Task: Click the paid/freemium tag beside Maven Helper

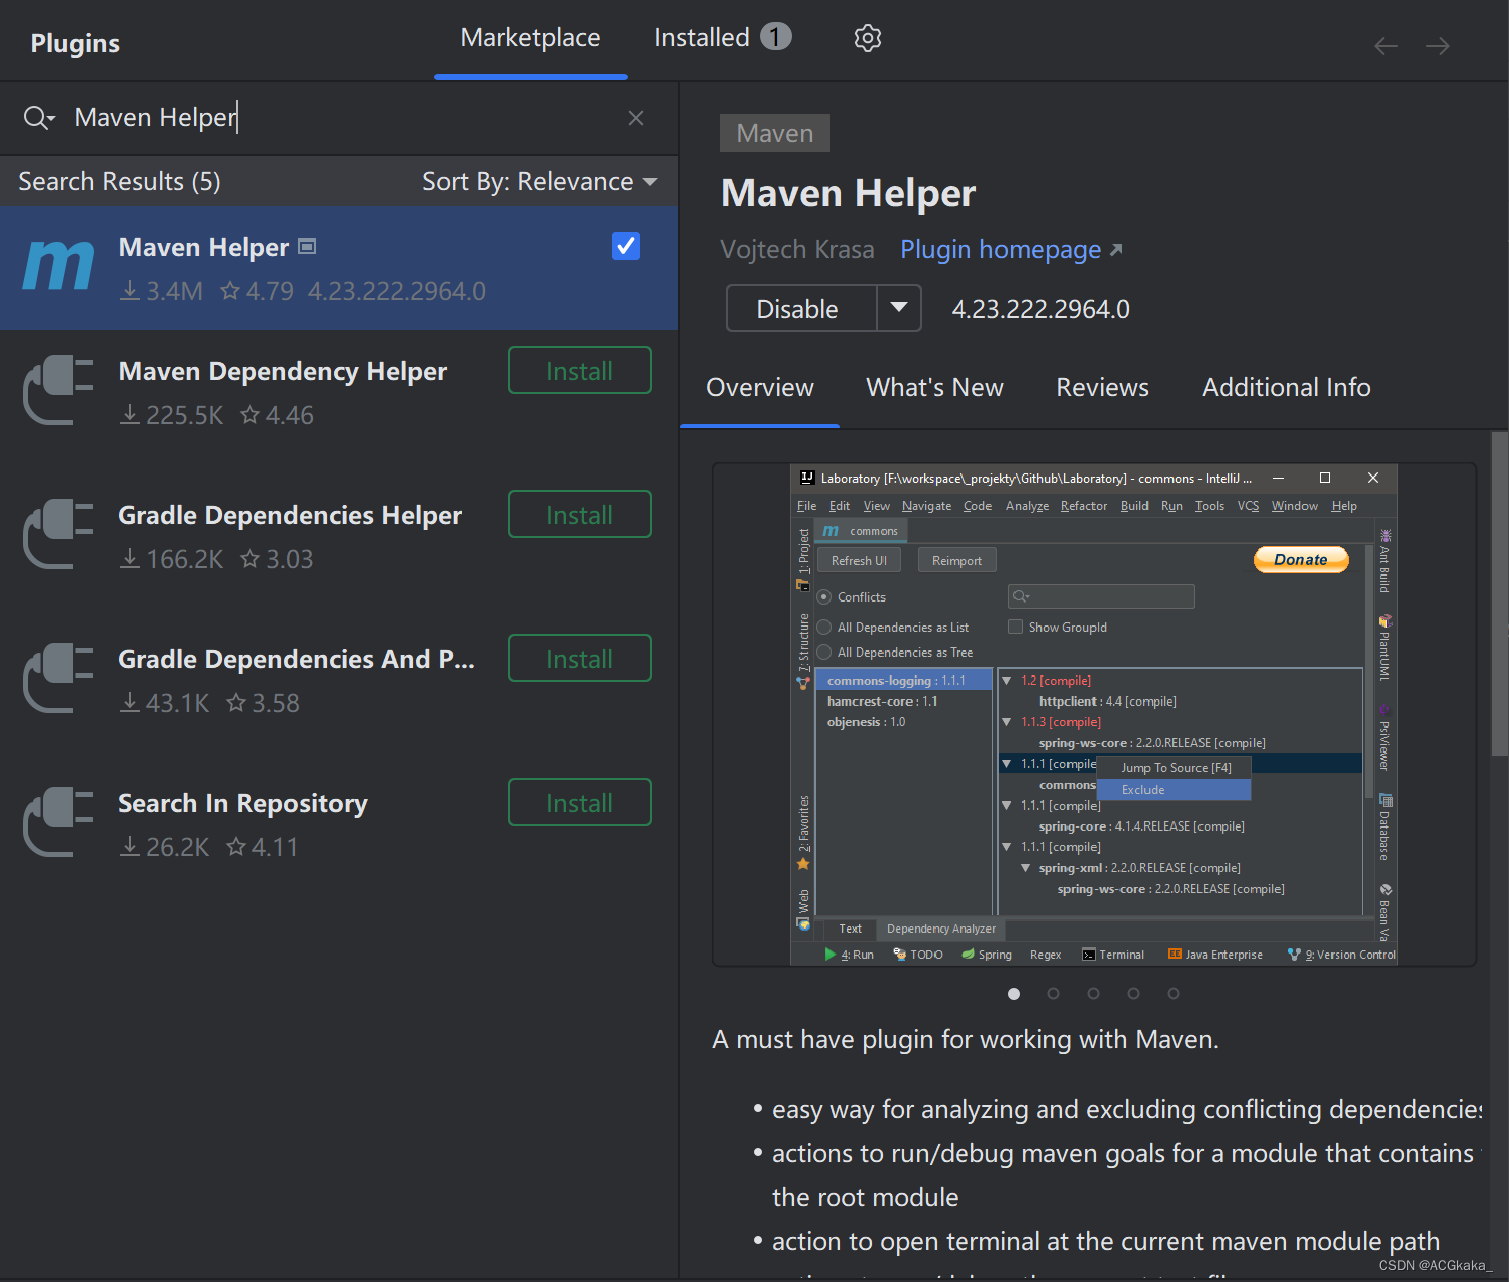Action: [308, 246]
